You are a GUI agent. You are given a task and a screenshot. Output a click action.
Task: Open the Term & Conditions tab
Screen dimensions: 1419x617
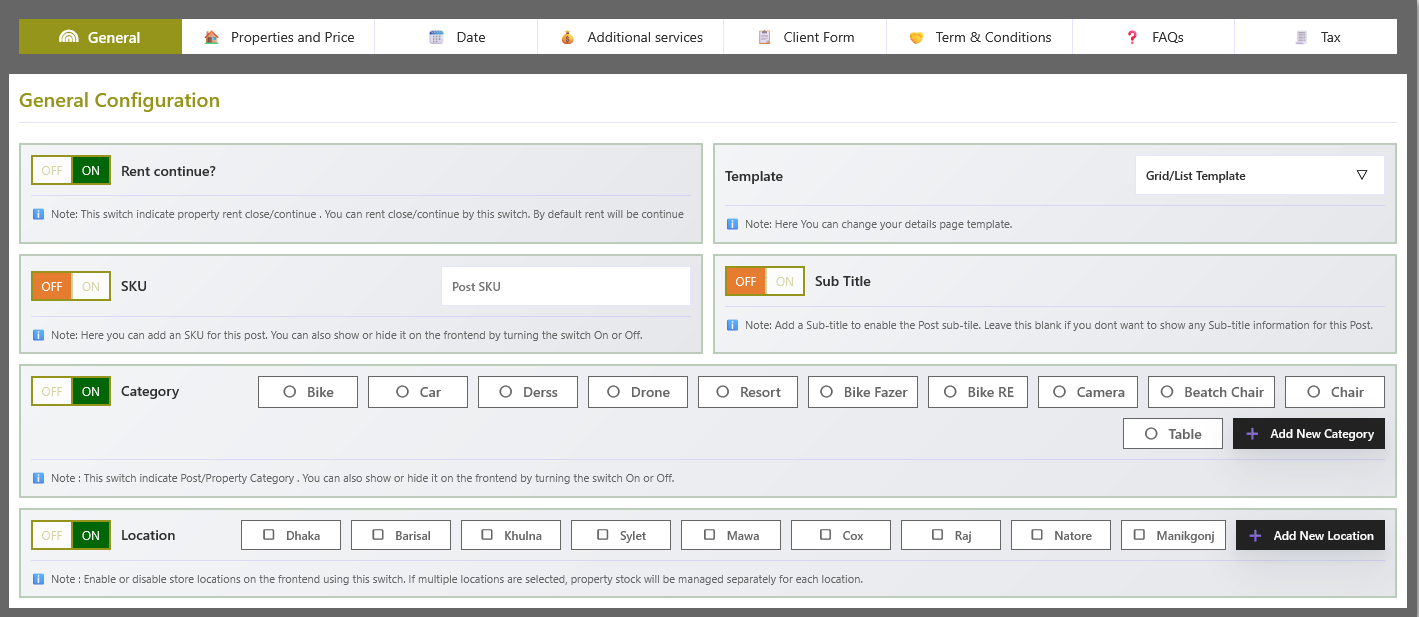pyautogui.click(x=980, y=37)
